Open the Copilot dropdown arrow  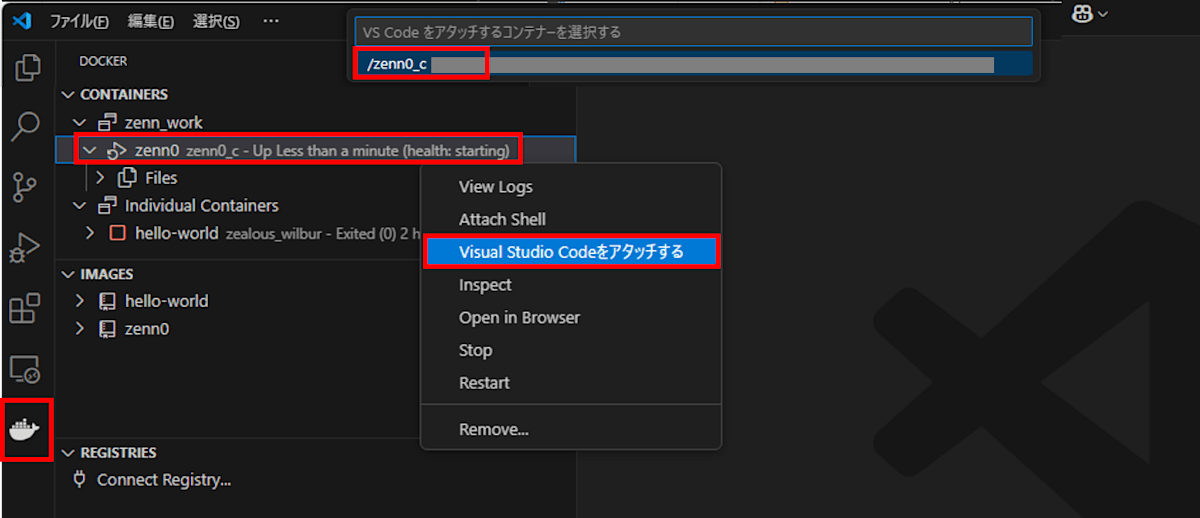point(1104,14)
